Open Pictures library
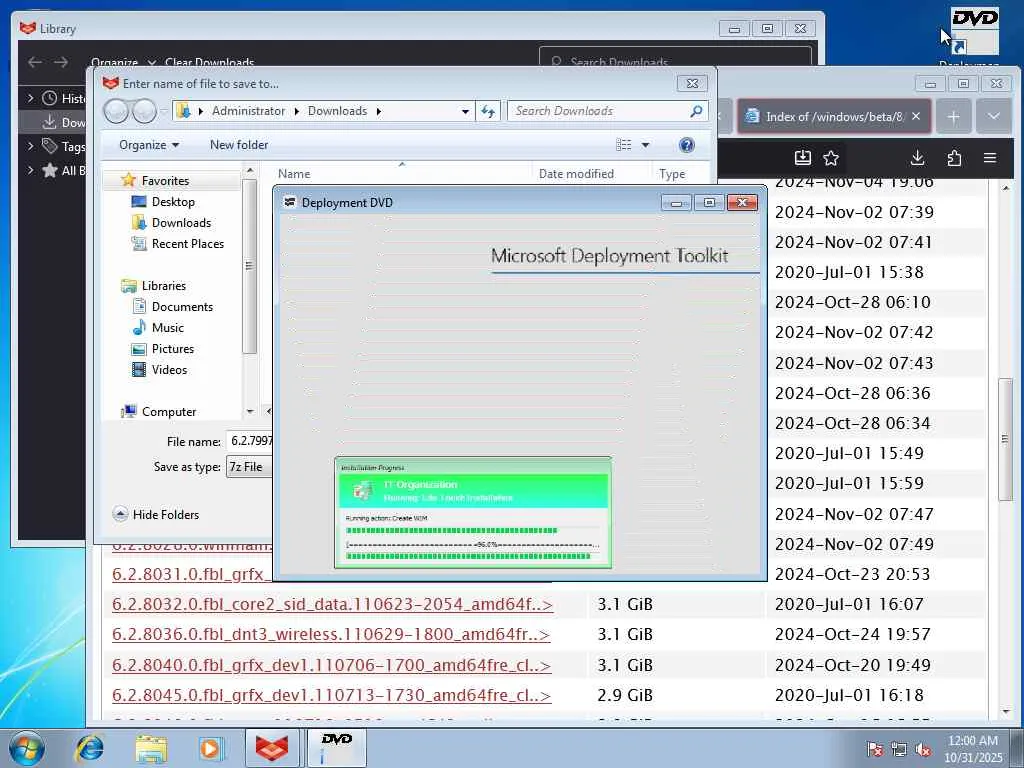Screen dimensions: 1024x768 pos(172,349)
